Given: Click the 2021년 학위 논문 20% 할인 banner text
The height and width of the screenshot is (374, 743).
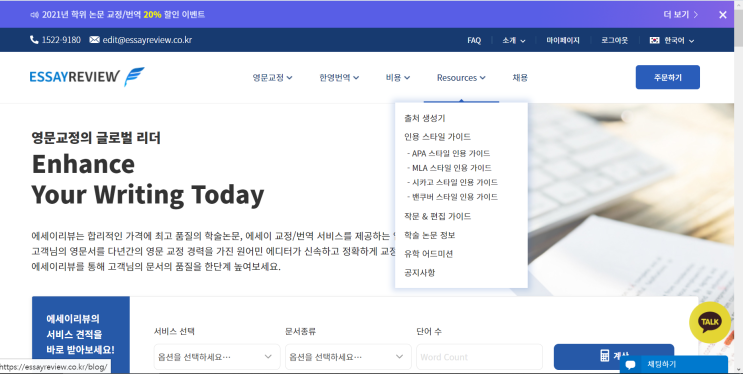Looking at the screenshot, I should click(x=123, y=15).
